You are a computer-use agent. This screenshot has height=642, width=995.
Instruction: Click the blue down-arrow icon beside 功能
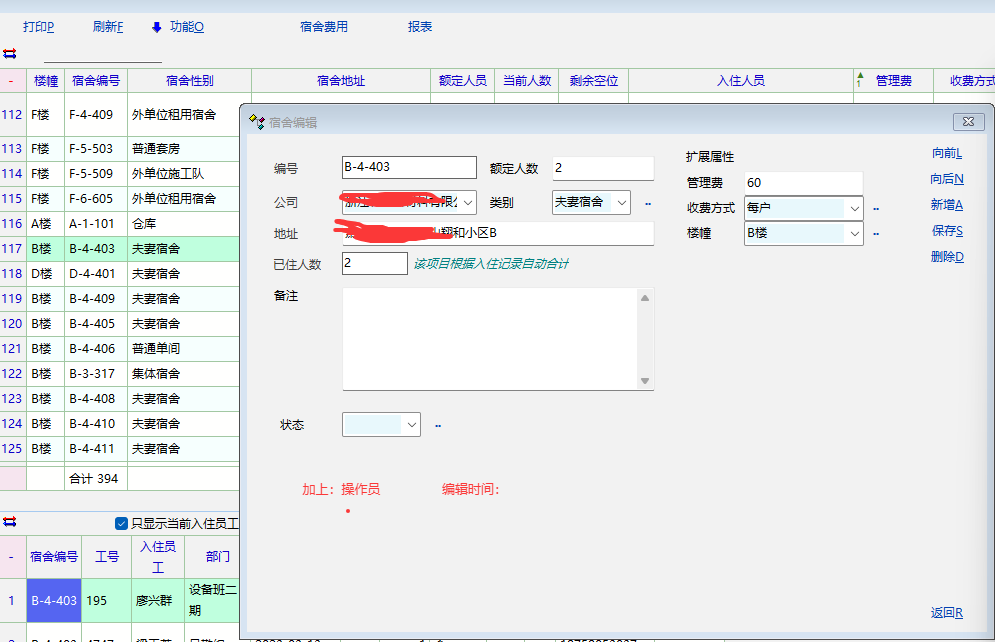157,27
